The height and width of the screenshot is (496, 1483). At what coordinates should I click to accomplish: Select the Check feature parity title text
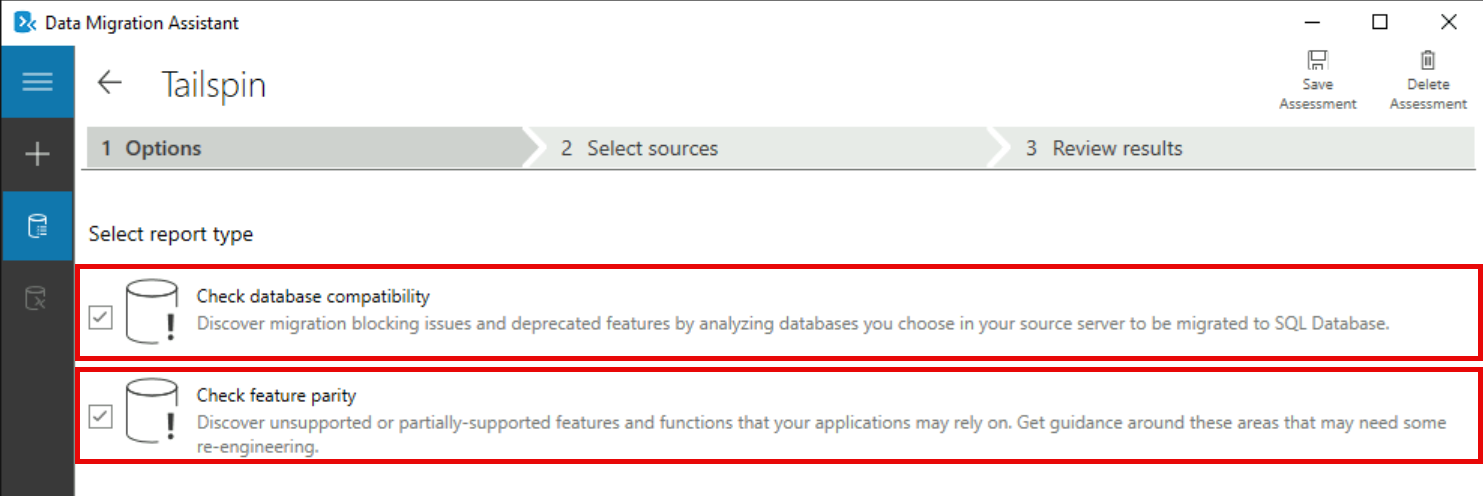277,396
